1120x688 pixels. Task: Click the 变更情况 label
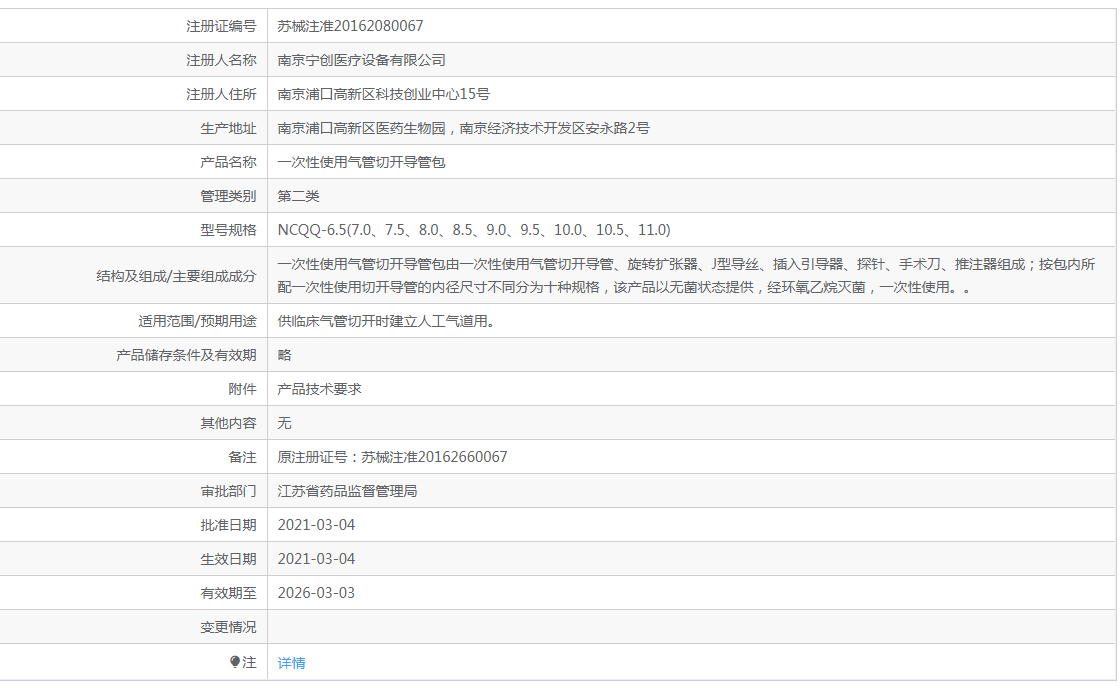coord(228,627)
